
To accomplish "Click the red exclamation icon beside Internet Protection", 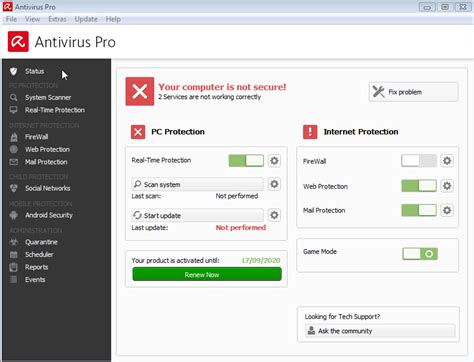I will click(310, 132).
